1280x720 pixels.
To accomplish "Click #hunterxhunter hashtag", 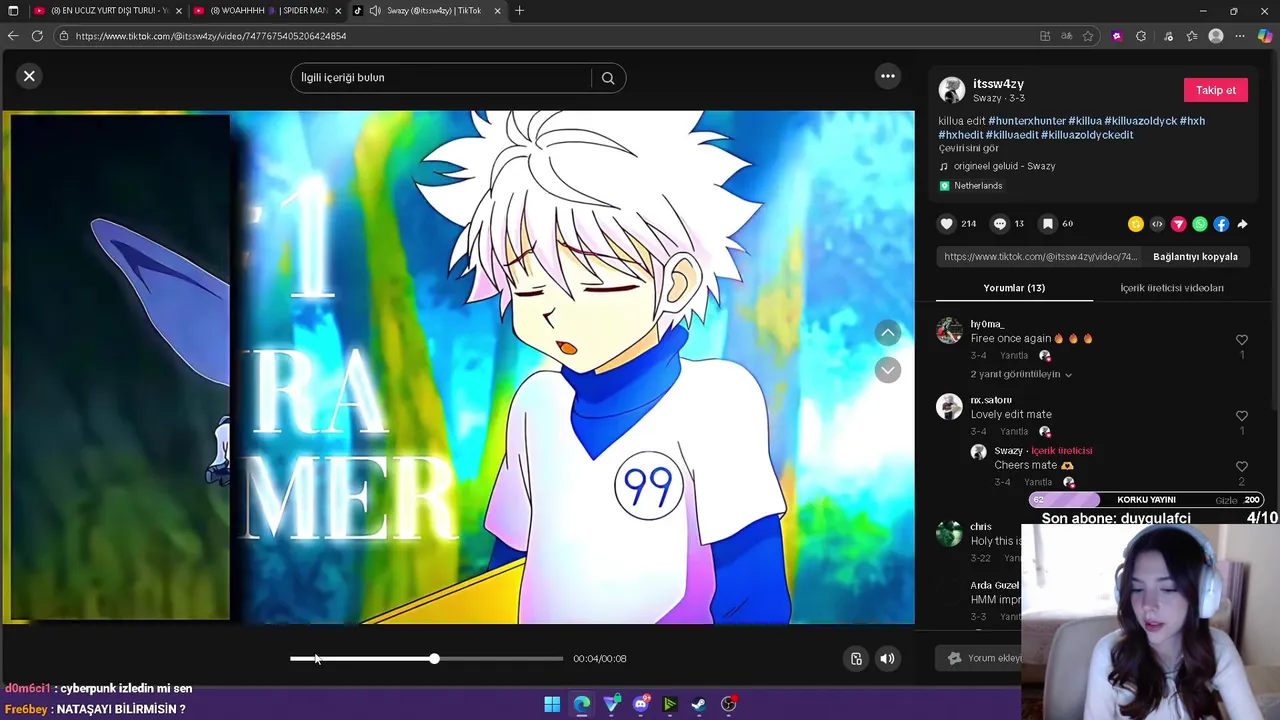I will pos(1026,121).
